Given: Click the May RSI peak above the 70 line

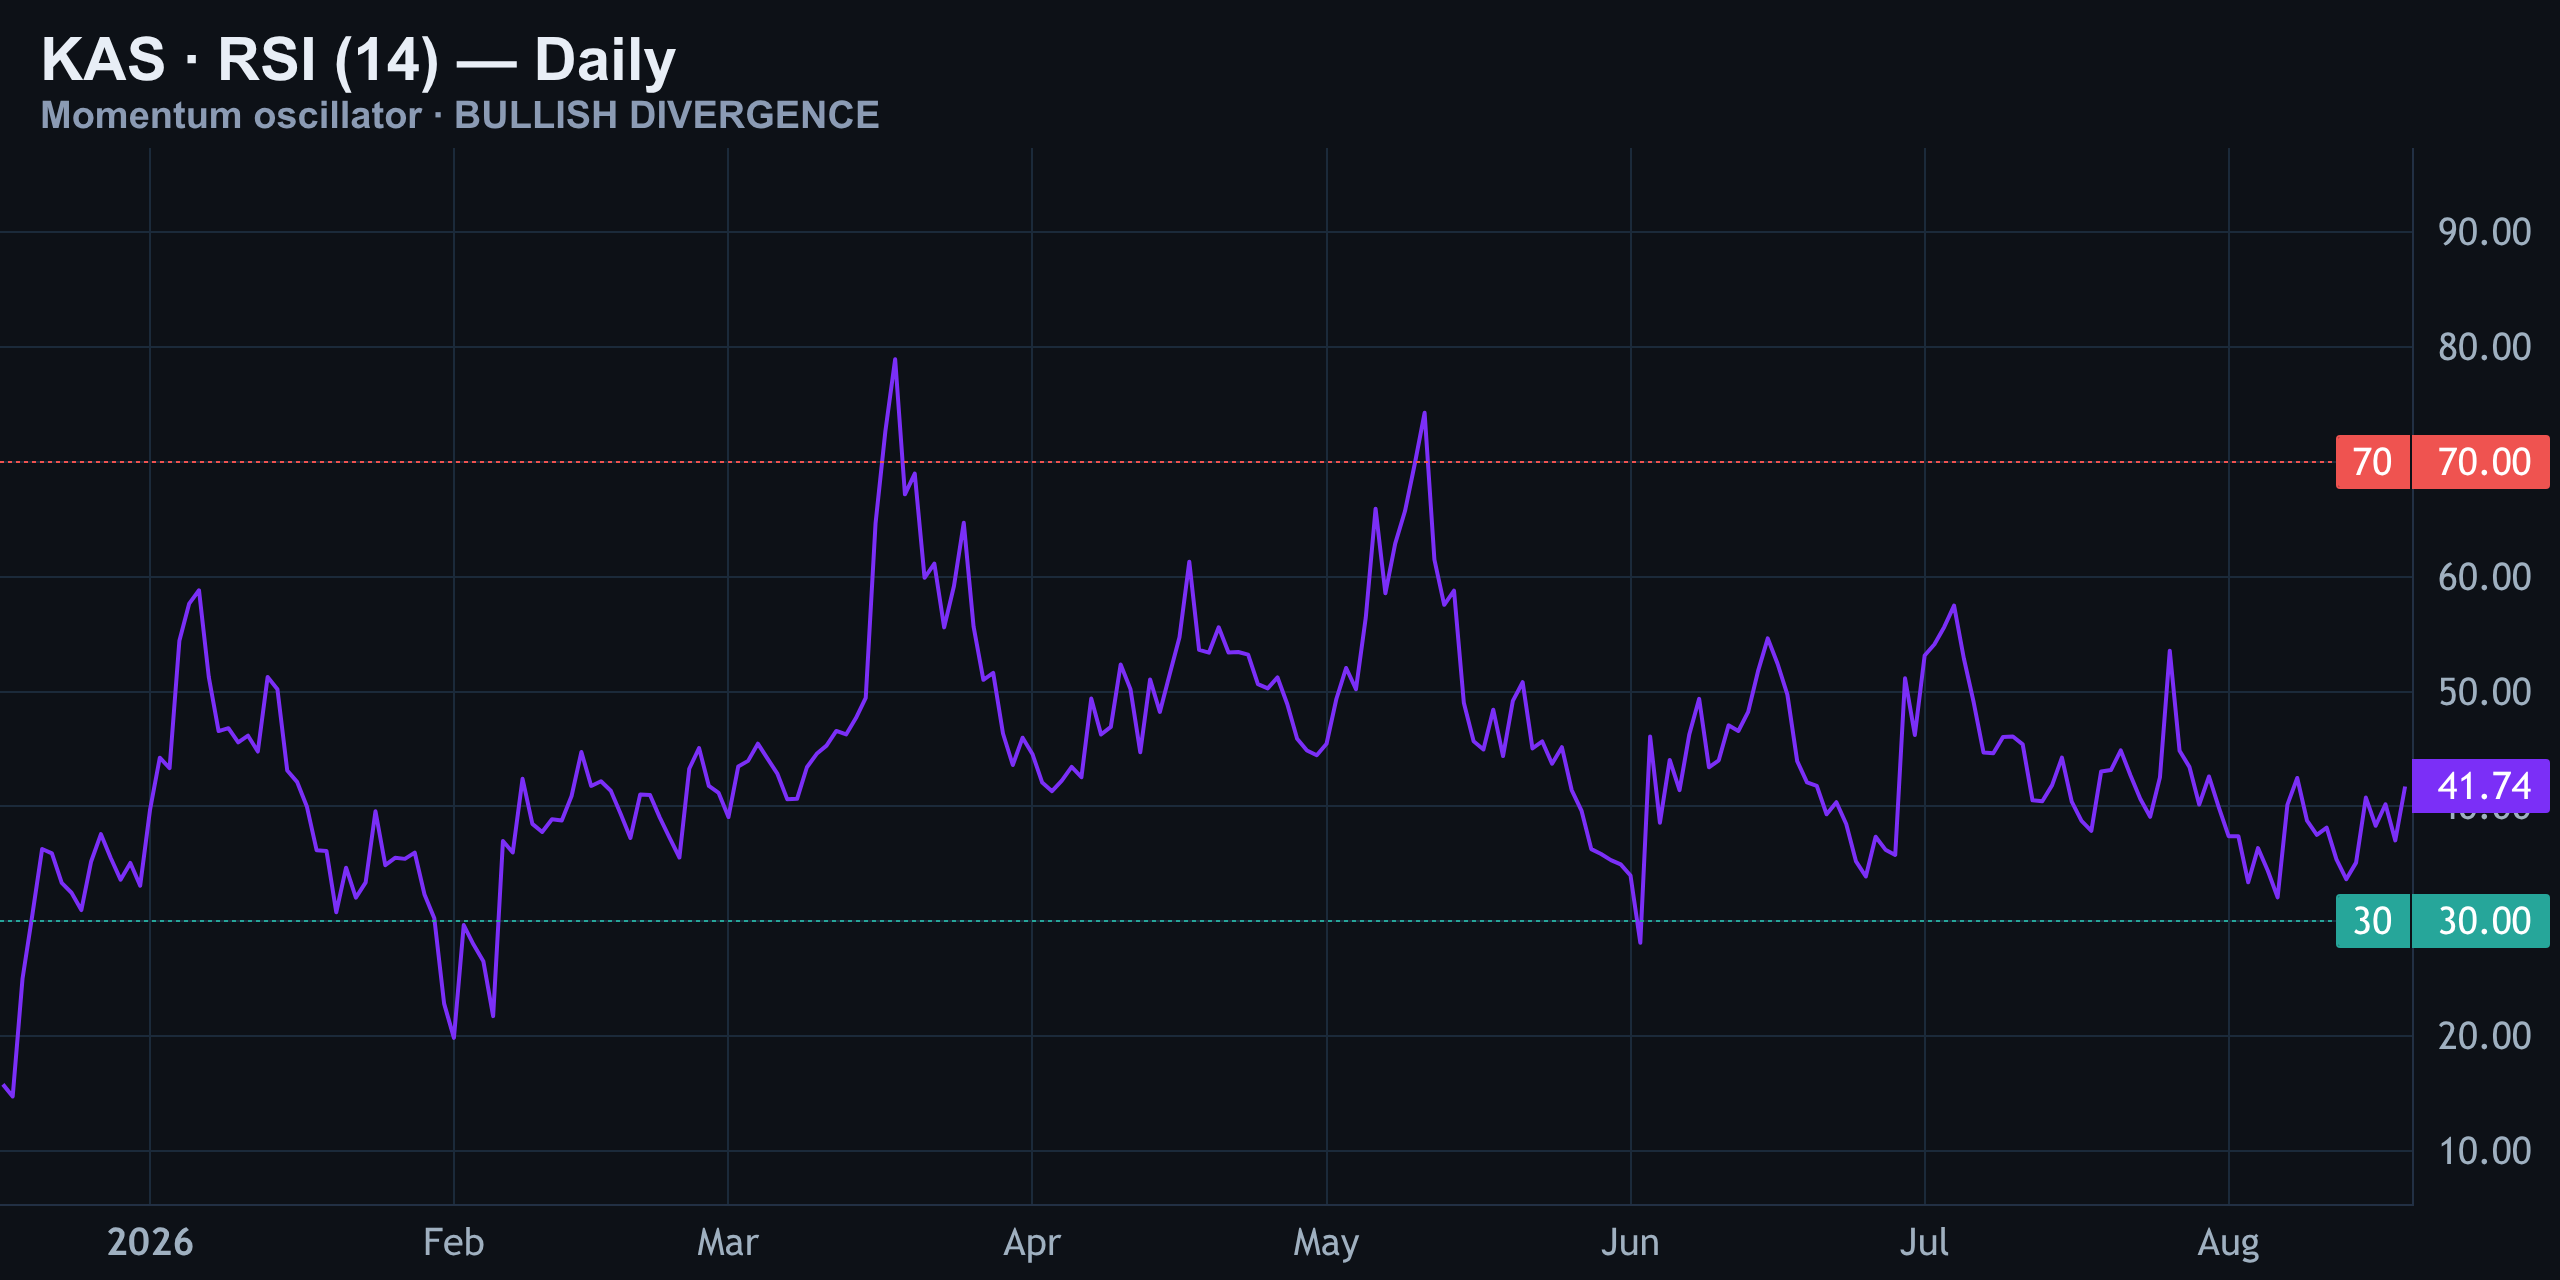Looking at the screenshot, I should click(x=1424, y=413).
